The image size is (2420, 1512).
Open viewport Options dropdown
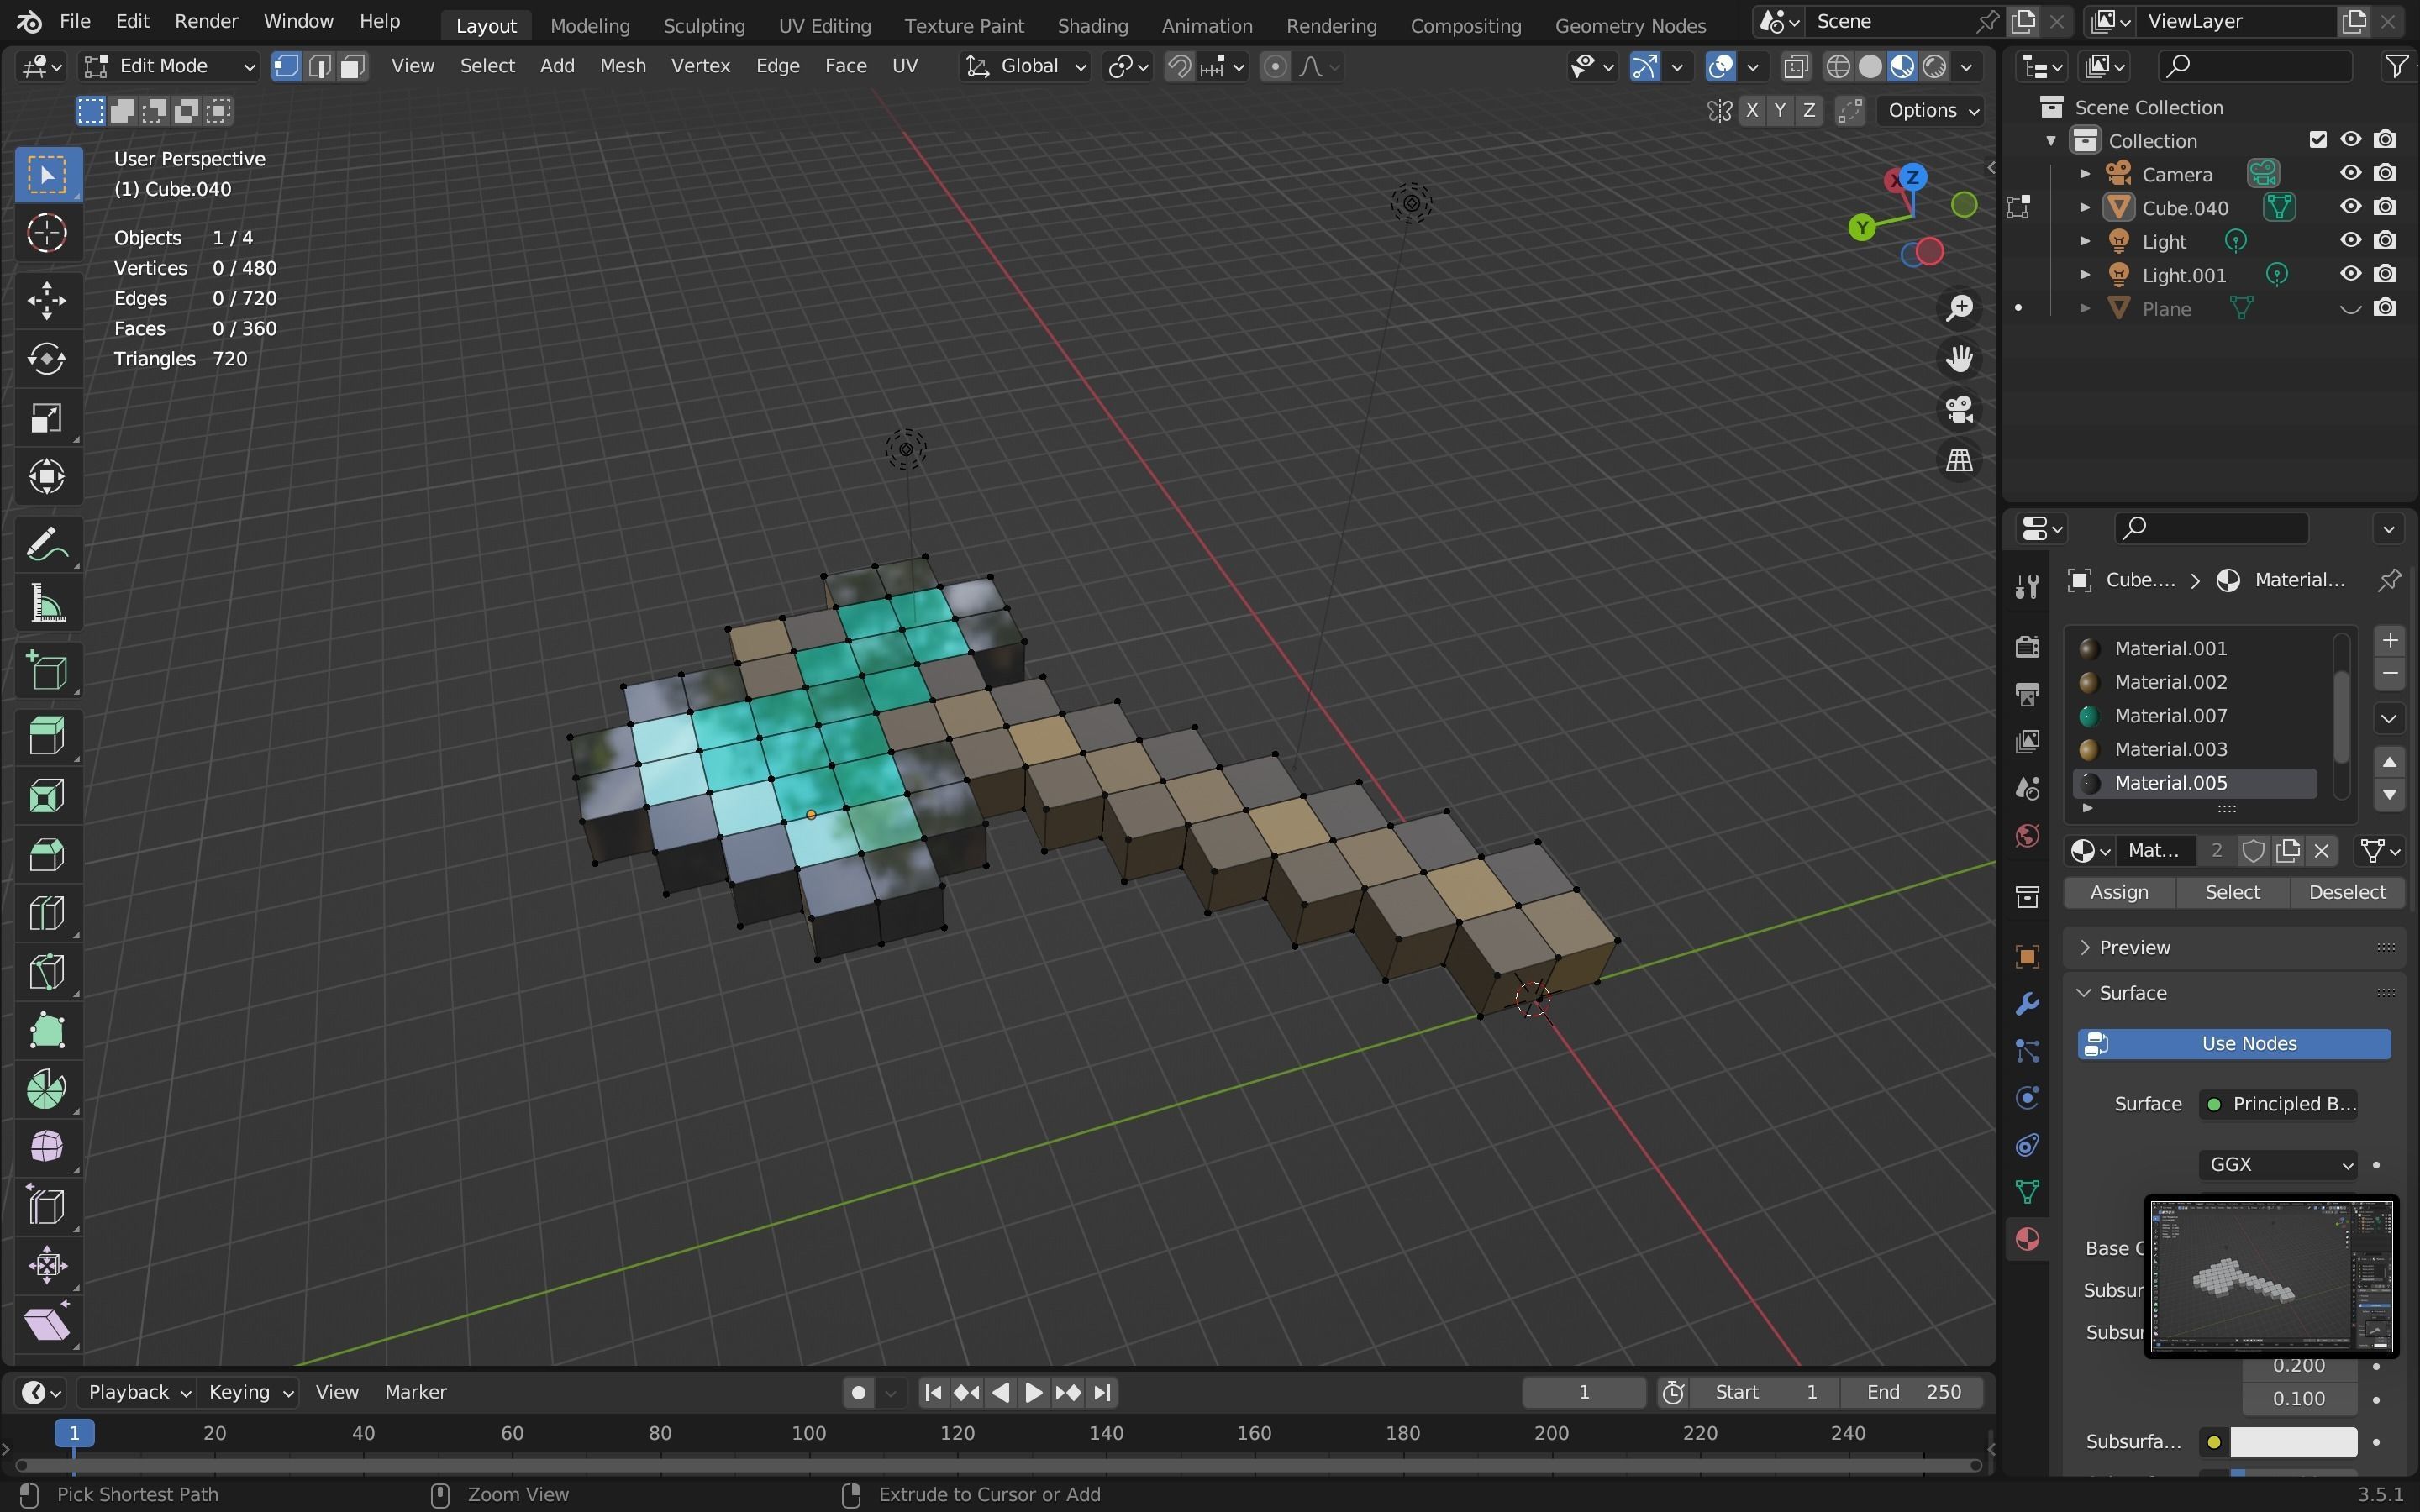tap(1933, 110)
